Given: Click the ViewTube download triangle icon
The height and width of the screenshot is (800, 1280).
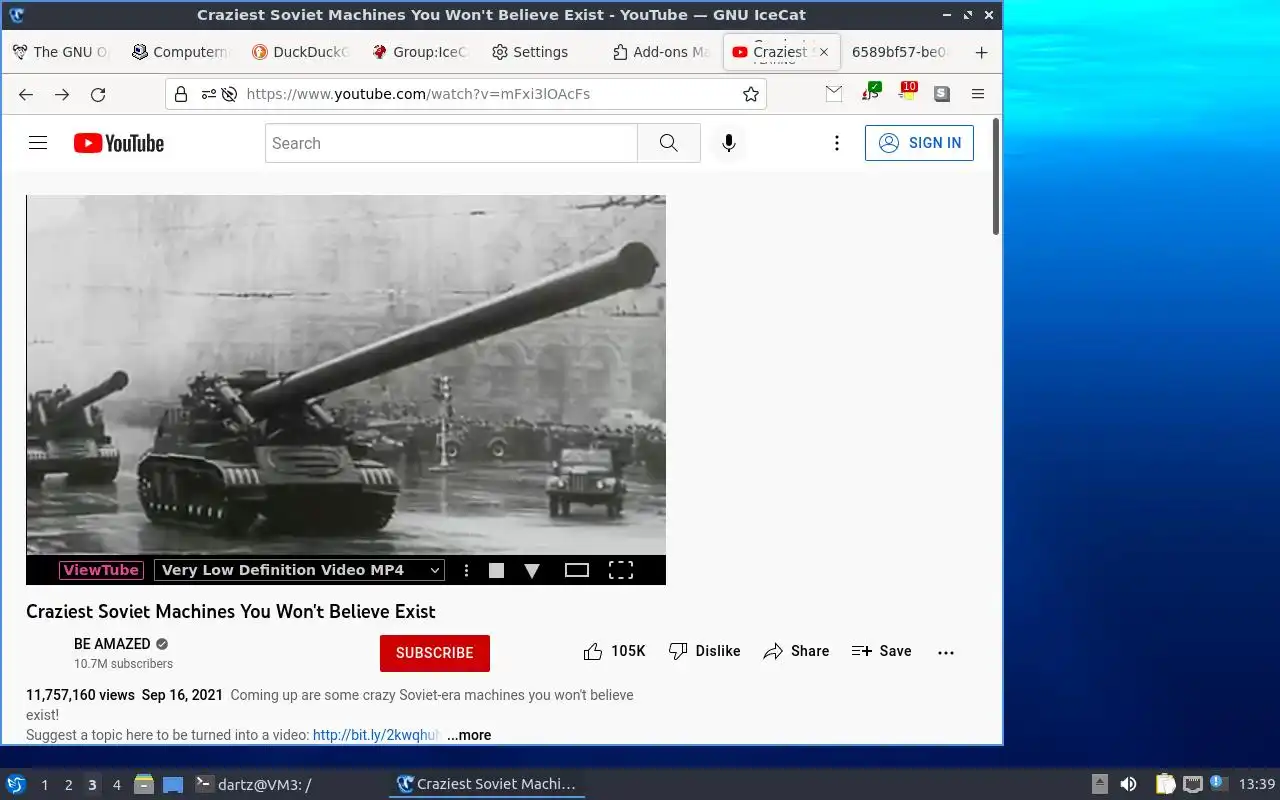Looking at the screenshot, I should [532, 571].
